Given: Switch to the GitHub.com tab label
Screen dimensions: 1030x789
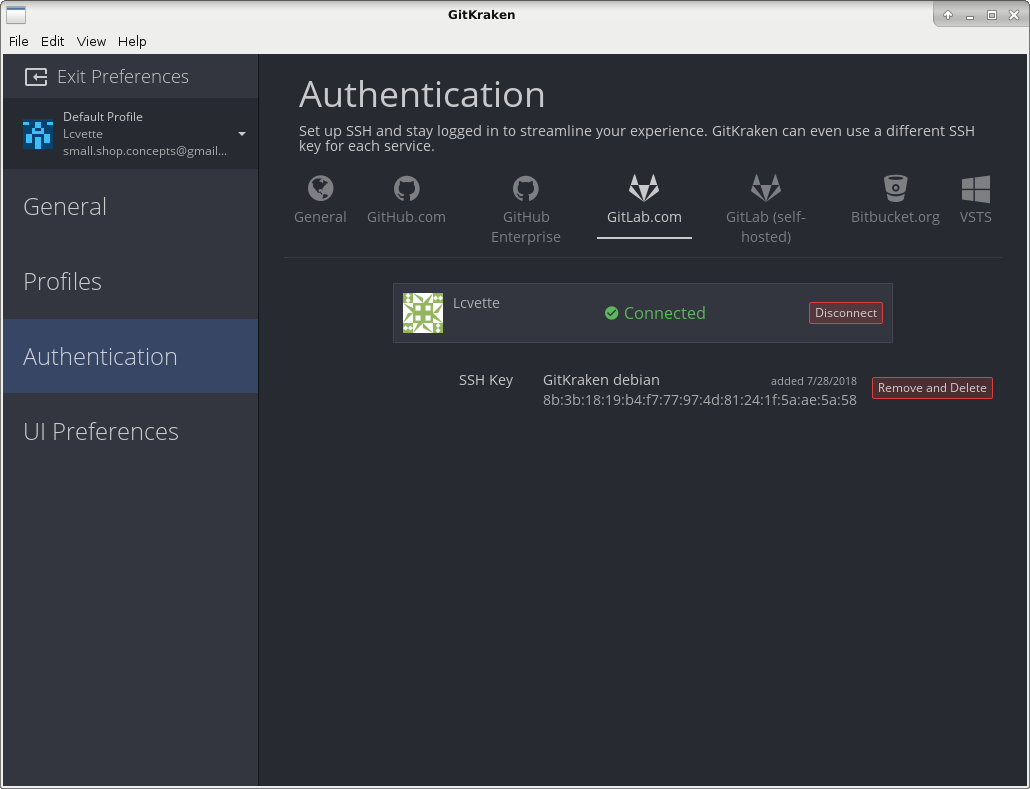Looking at the screenshot, I should coord(407,217).
